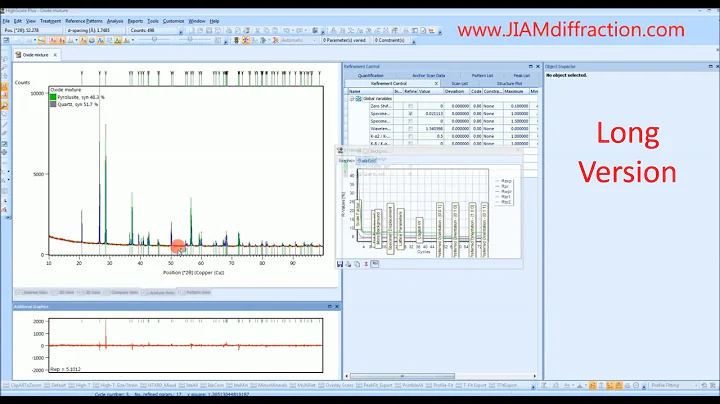Open the Reference Patterns menu
The width and height of the screenshot is (720, 404).
[x=84, y=21]
